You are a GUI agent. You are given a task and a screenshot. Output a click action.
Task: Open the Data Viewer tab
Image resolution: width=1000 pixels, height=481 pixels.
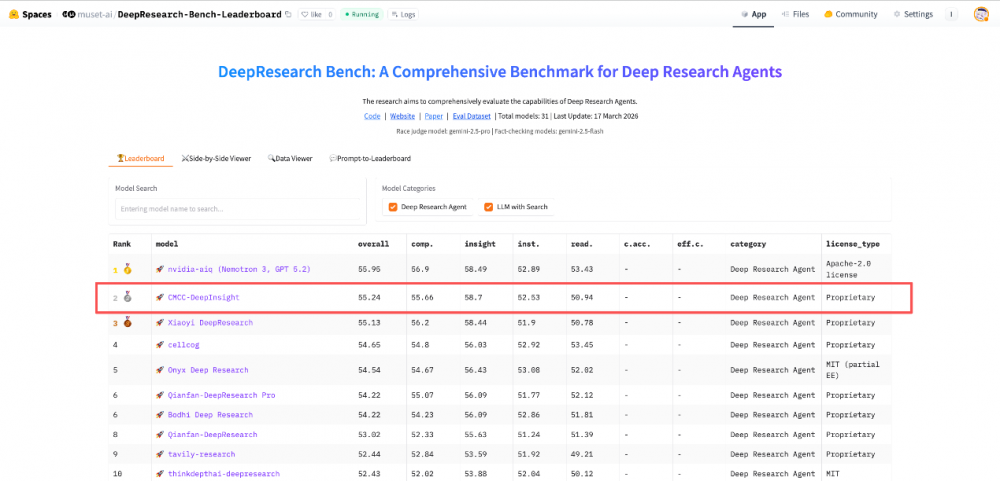(290, 158)
